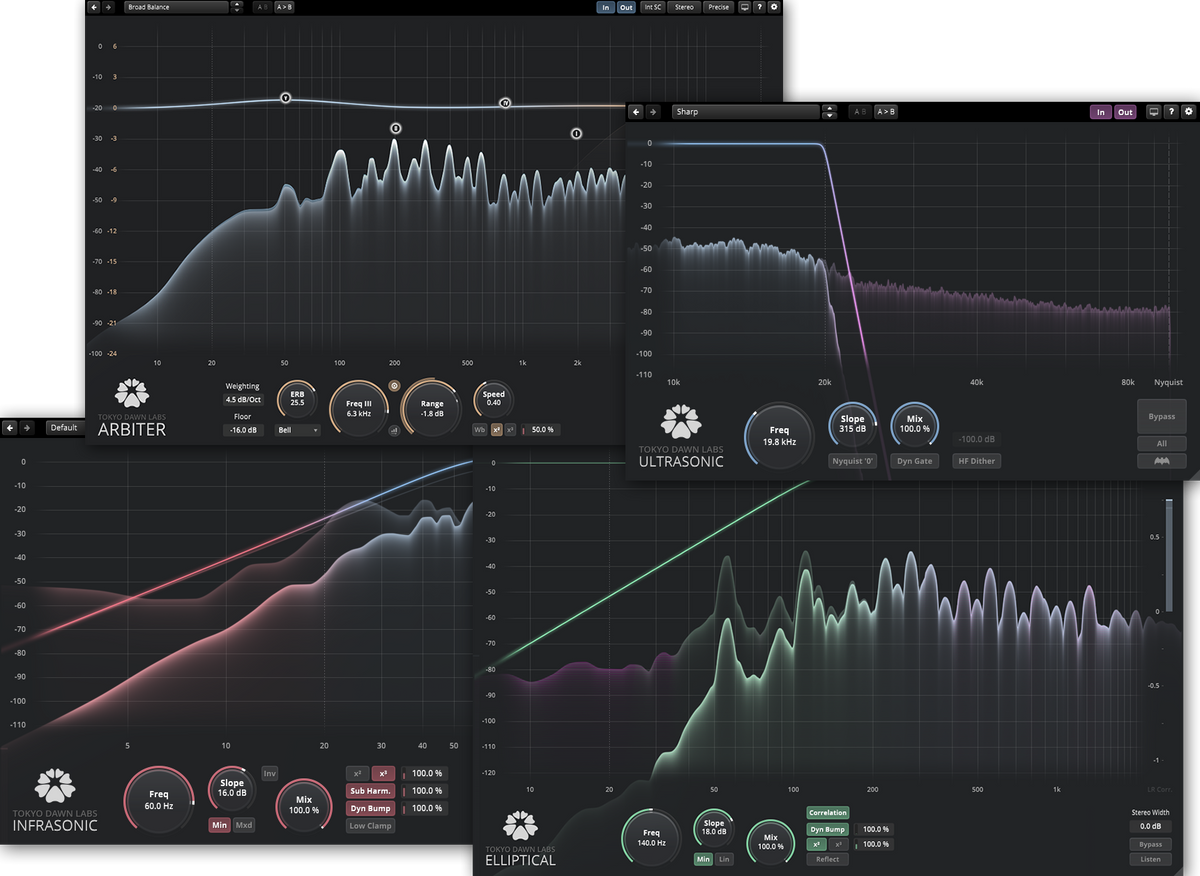
Task: Toggle Infrasonic Min phase button
Action: click(220, 825)
